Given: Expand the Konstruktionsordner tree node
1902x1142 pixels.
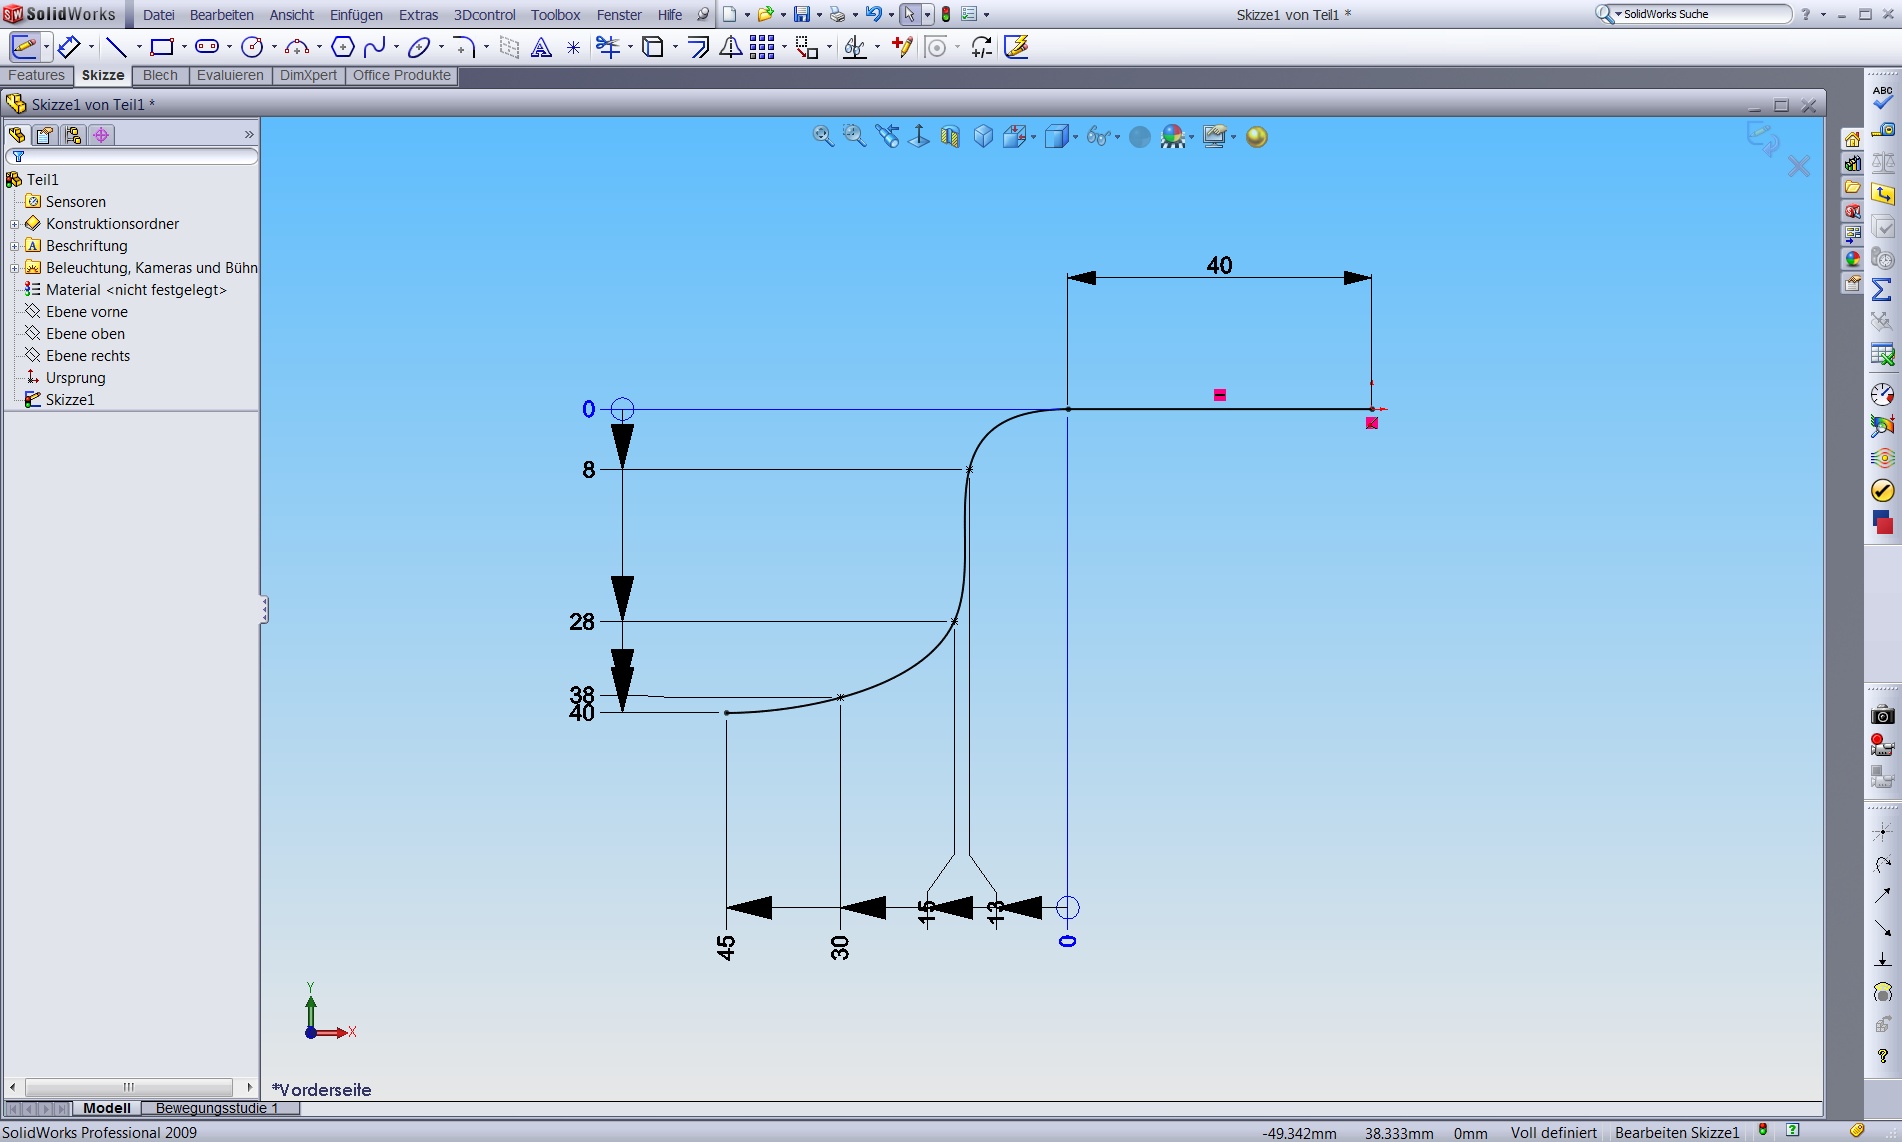Looking at the screenshot, I should 14,224.
